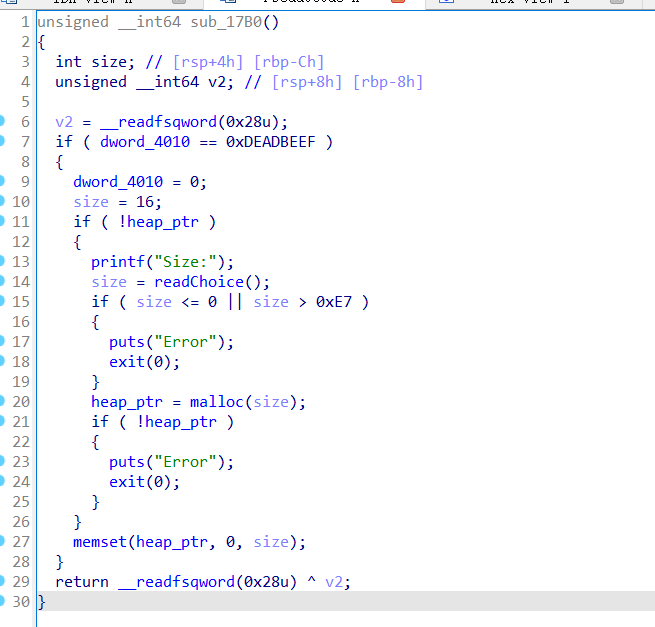
Task: Toggle breakpoint marker on line 21
Action: (4, 422)
